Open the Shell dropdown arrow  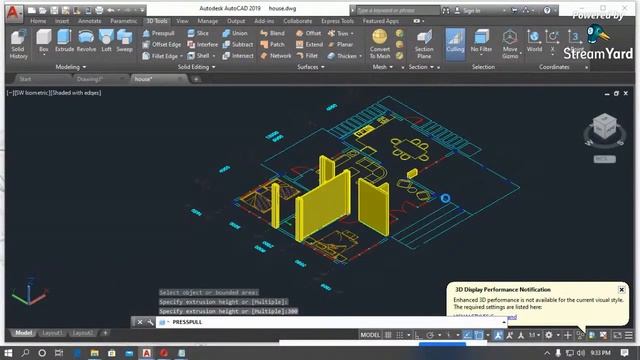coord(213,56)
